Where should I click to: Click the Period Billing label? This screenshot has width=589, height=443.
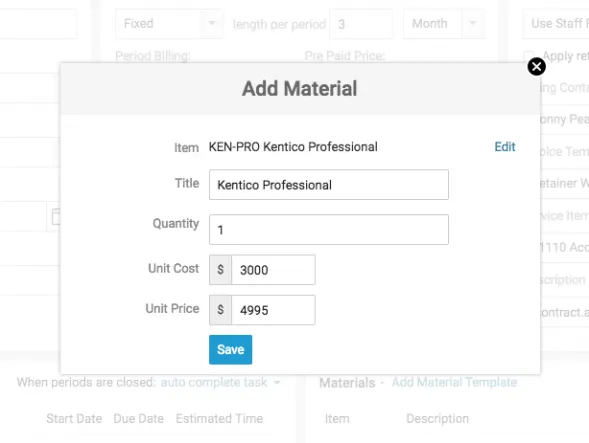153,56
